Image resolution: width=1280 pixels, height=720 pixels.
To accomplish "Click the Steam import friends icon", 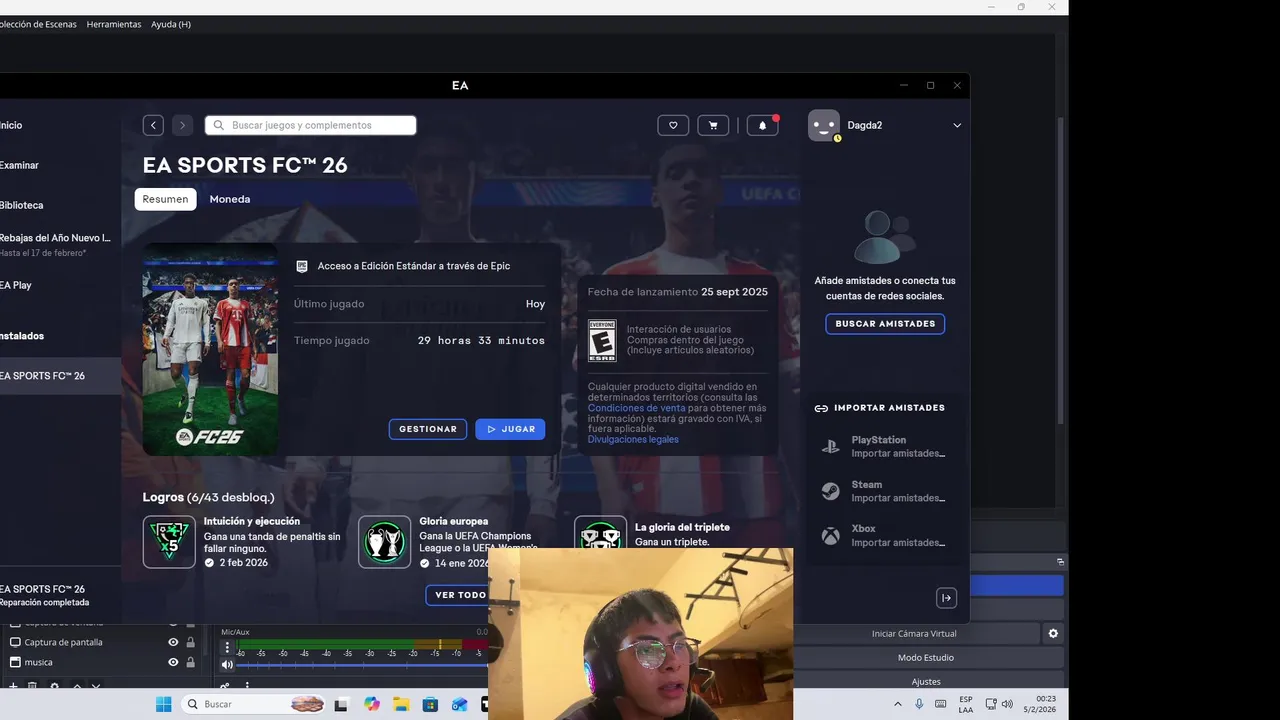I will pyautogui.click(x=830, y=491).
